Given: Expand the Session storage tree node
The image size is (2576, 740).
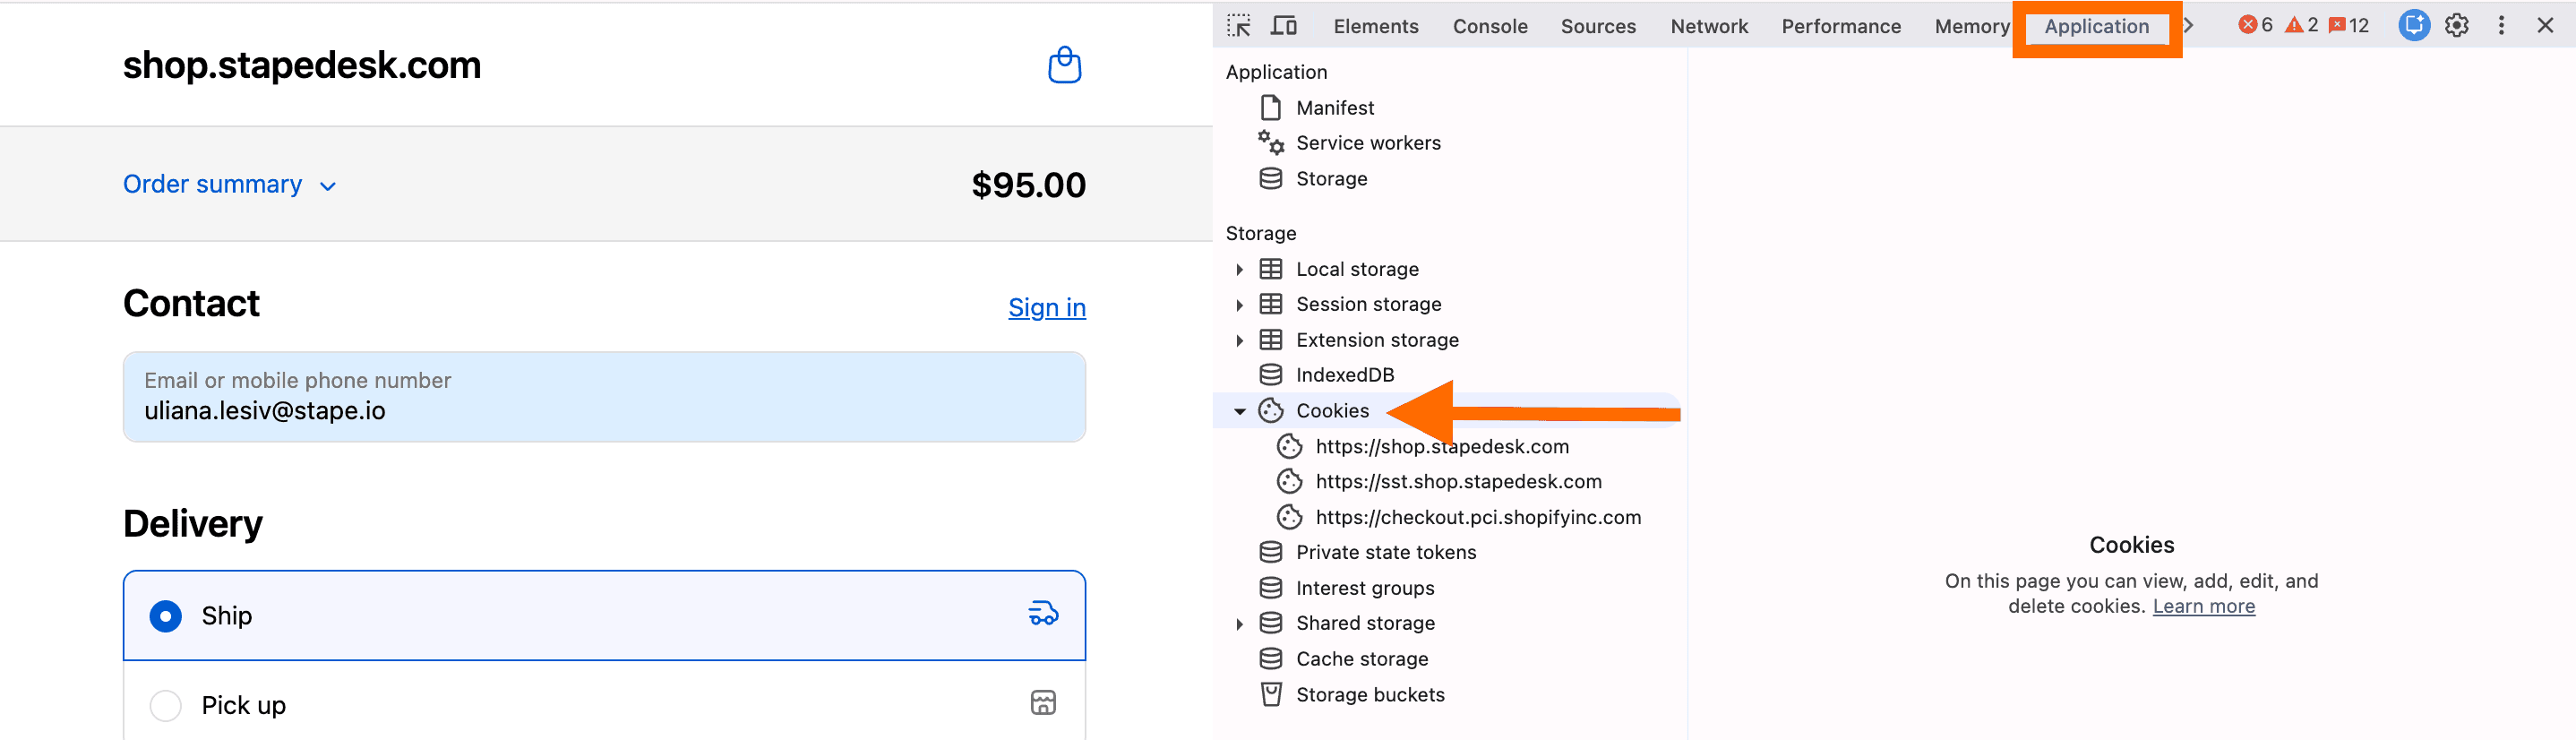Looking at the screenshot, I should [1239, 305].
